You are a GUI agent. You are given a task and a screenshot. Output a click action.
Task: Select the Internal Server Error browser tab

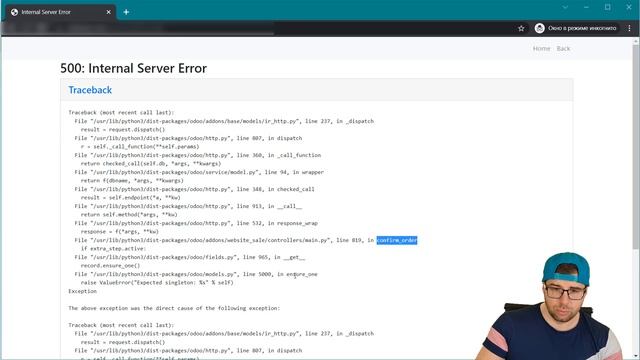click(60, 12)
